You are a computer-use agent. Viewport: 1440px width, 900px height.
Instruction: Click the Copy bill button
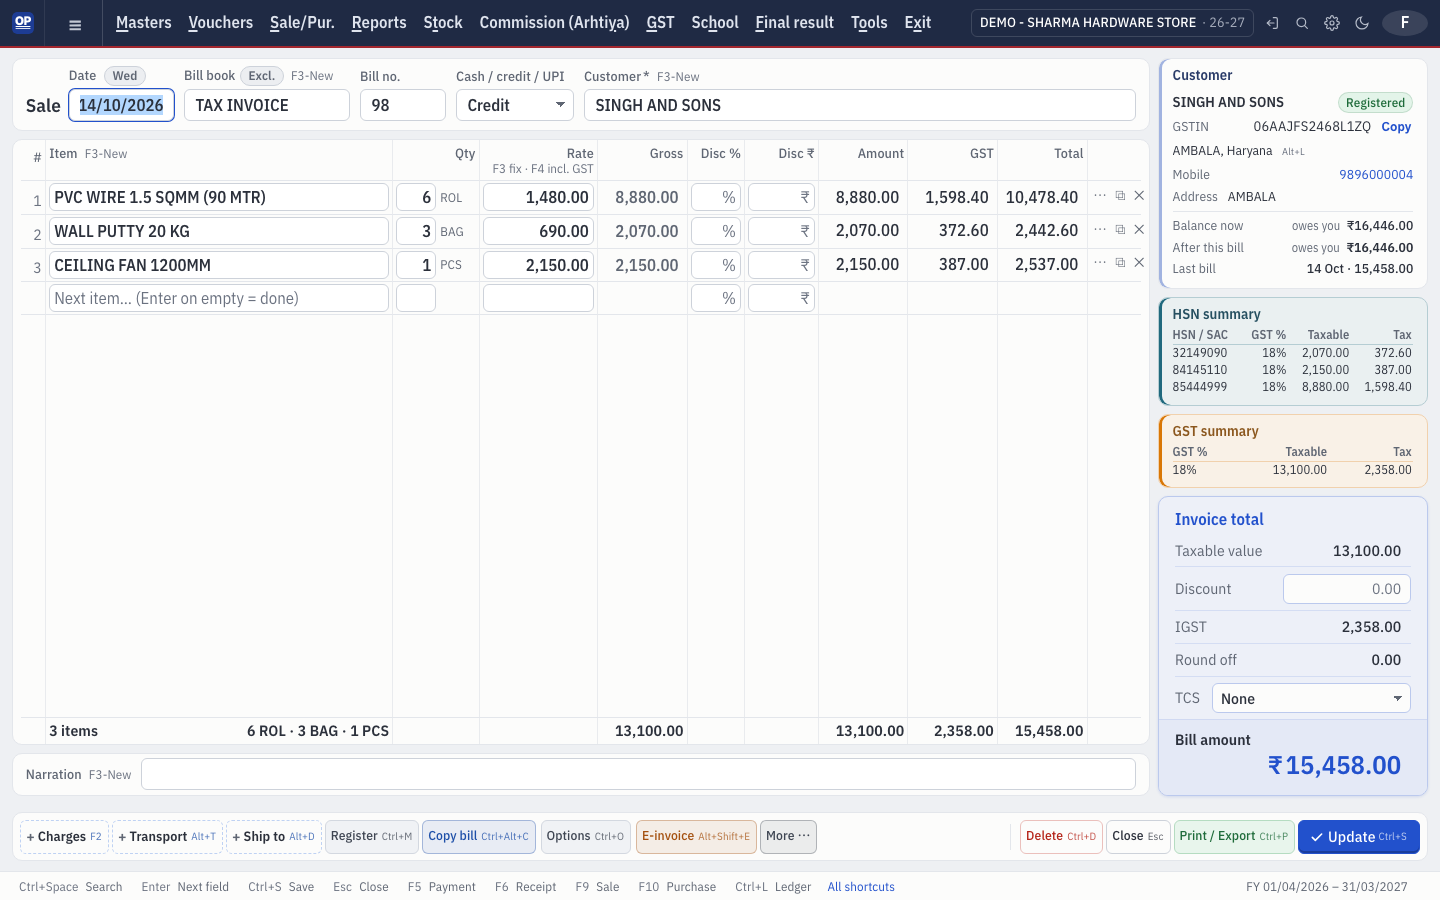[479, 837]
